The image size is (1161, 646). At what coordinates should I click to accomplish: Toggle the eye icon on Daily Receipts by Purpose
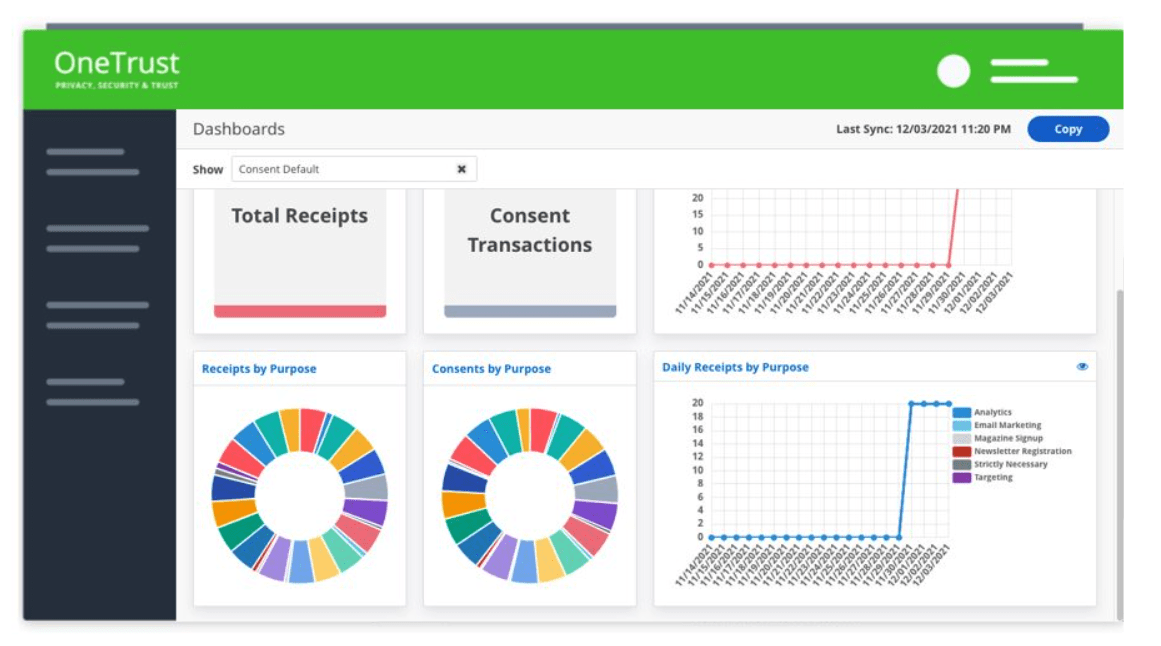point(1082,367)
